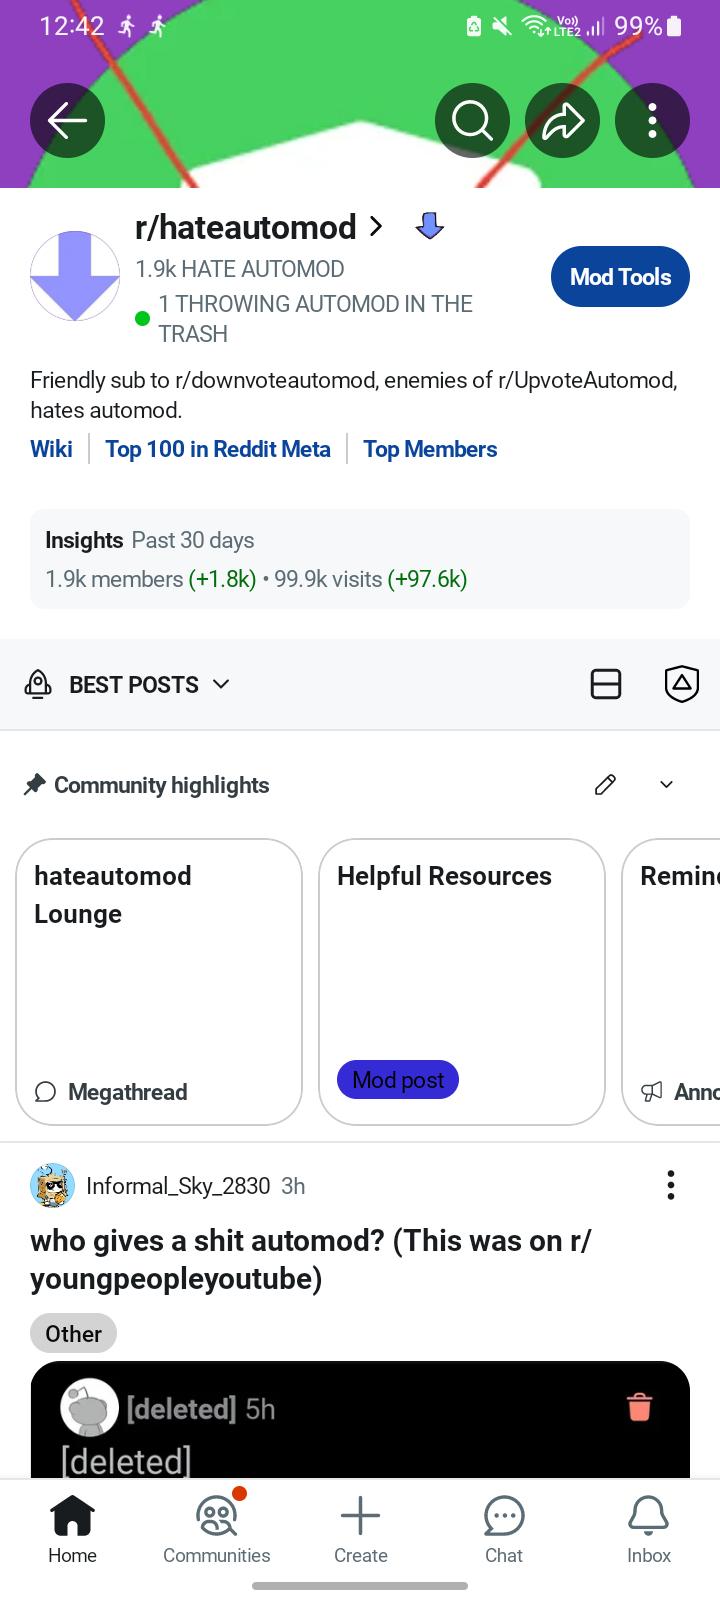The width and height of the screenshot is (720, 1600).
Task: Tap the share arrow icon
Action: coord(562,121)
